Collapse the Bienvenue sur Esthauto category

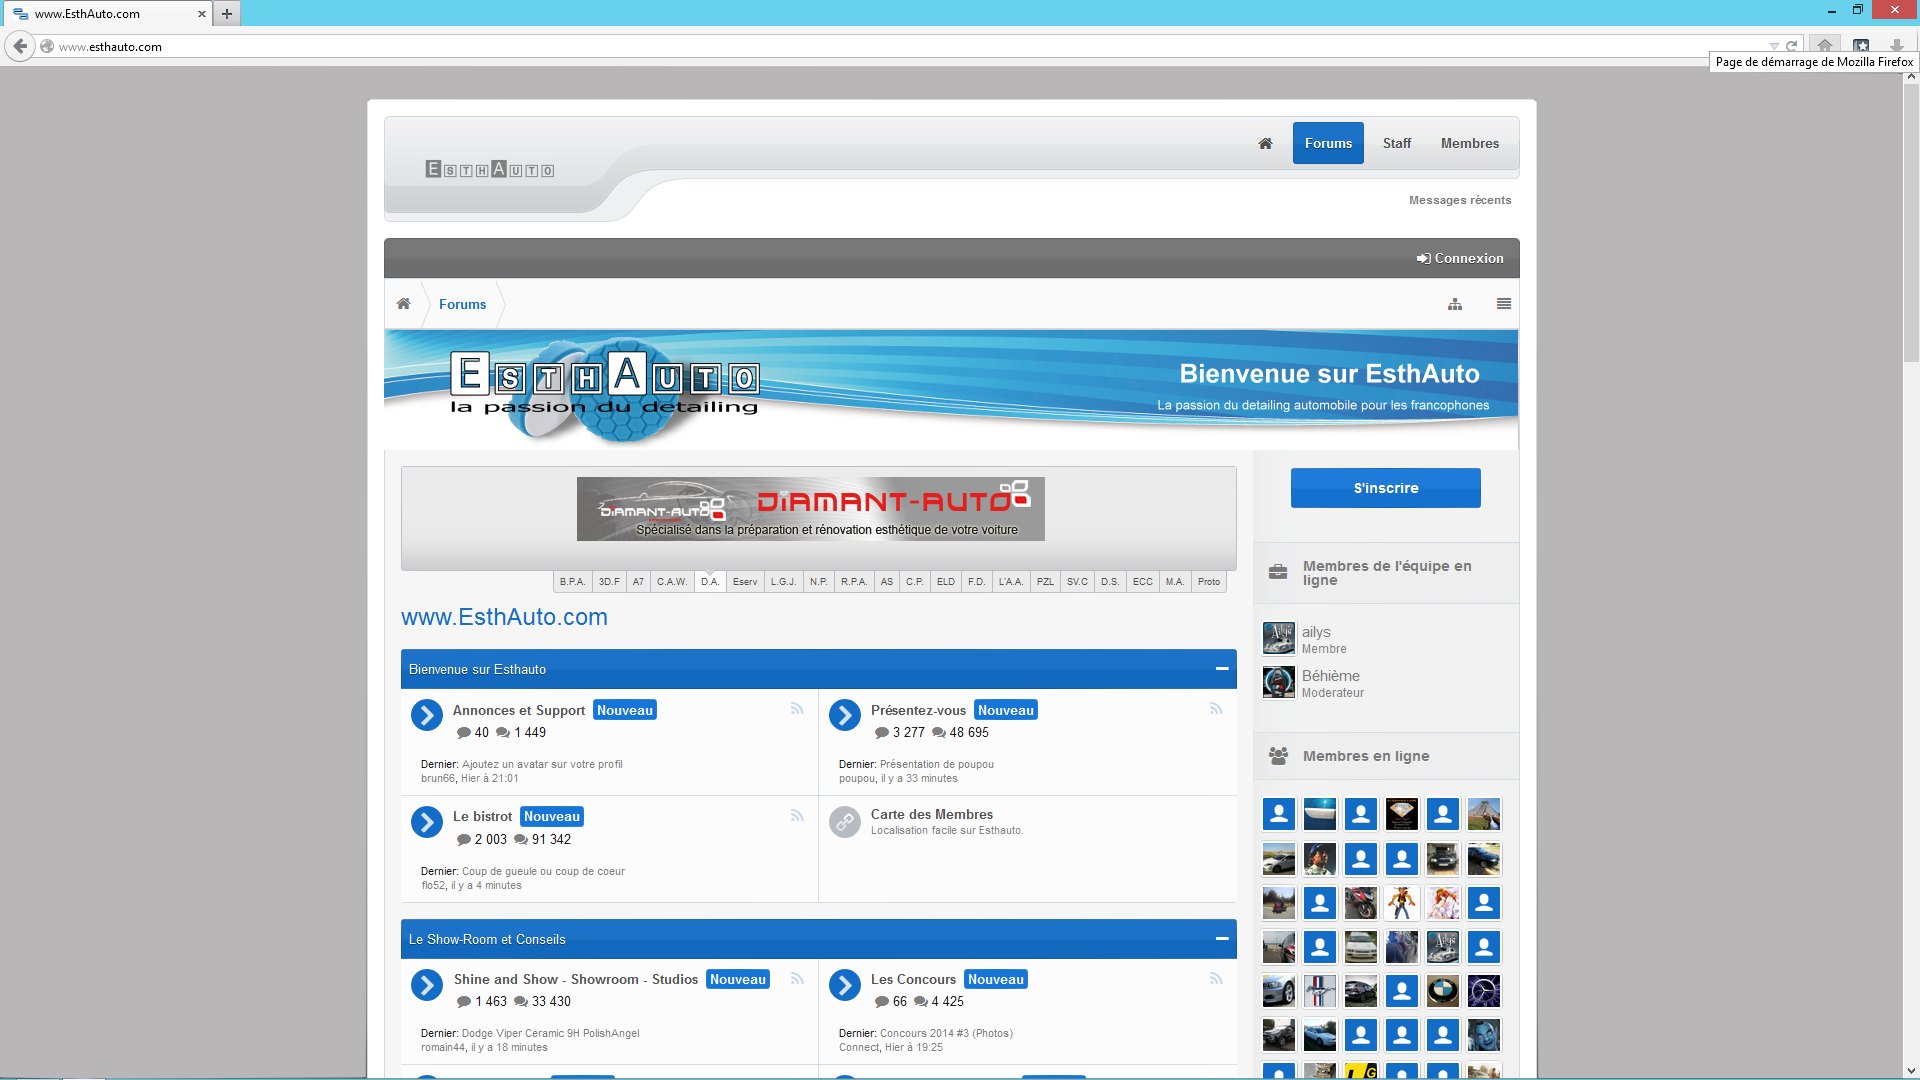click(x=1222, y=669)
